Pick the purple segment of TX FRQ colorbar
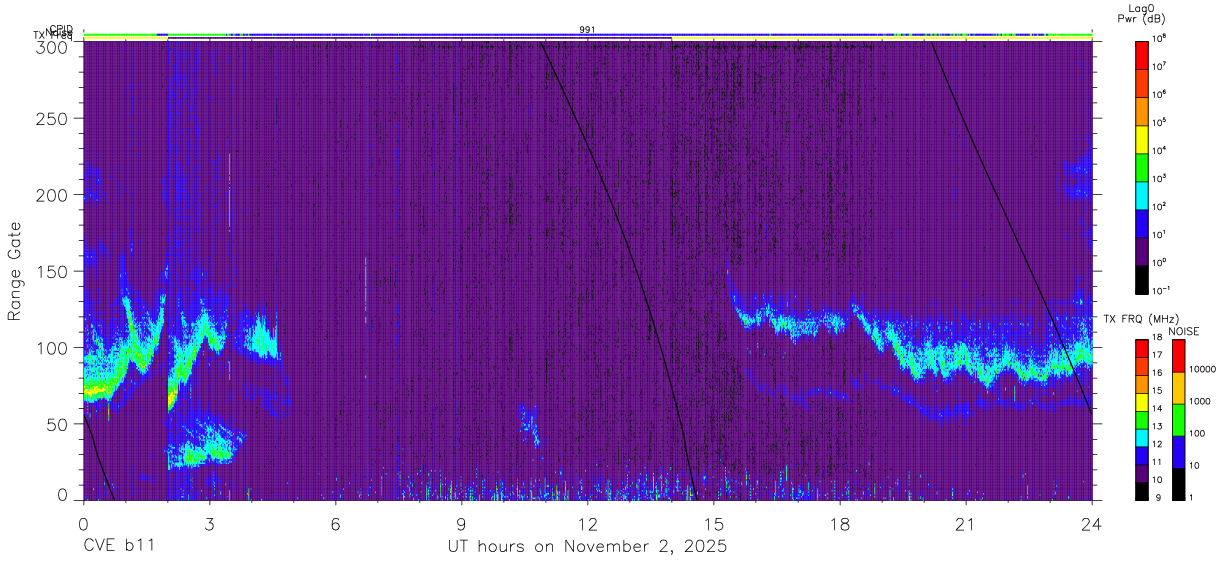The image size is (1228, 567). (1143, 473)
